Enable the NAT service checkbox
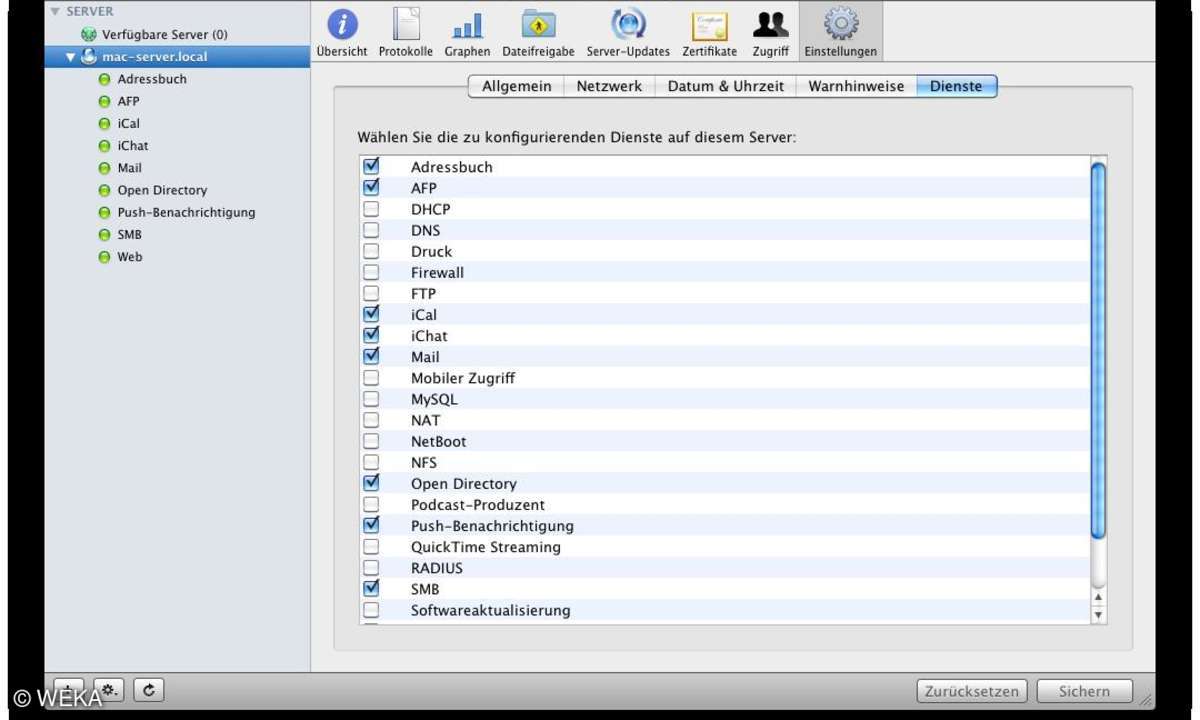The width and height of the screenshot is (1200, 720). [371, 420]
